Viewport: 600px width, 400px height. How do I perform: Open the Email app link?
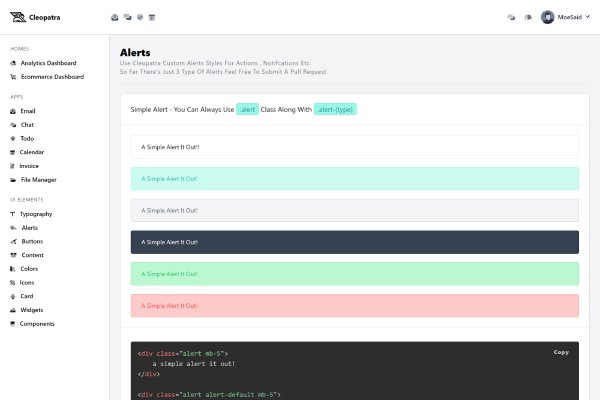coord(28,111)
